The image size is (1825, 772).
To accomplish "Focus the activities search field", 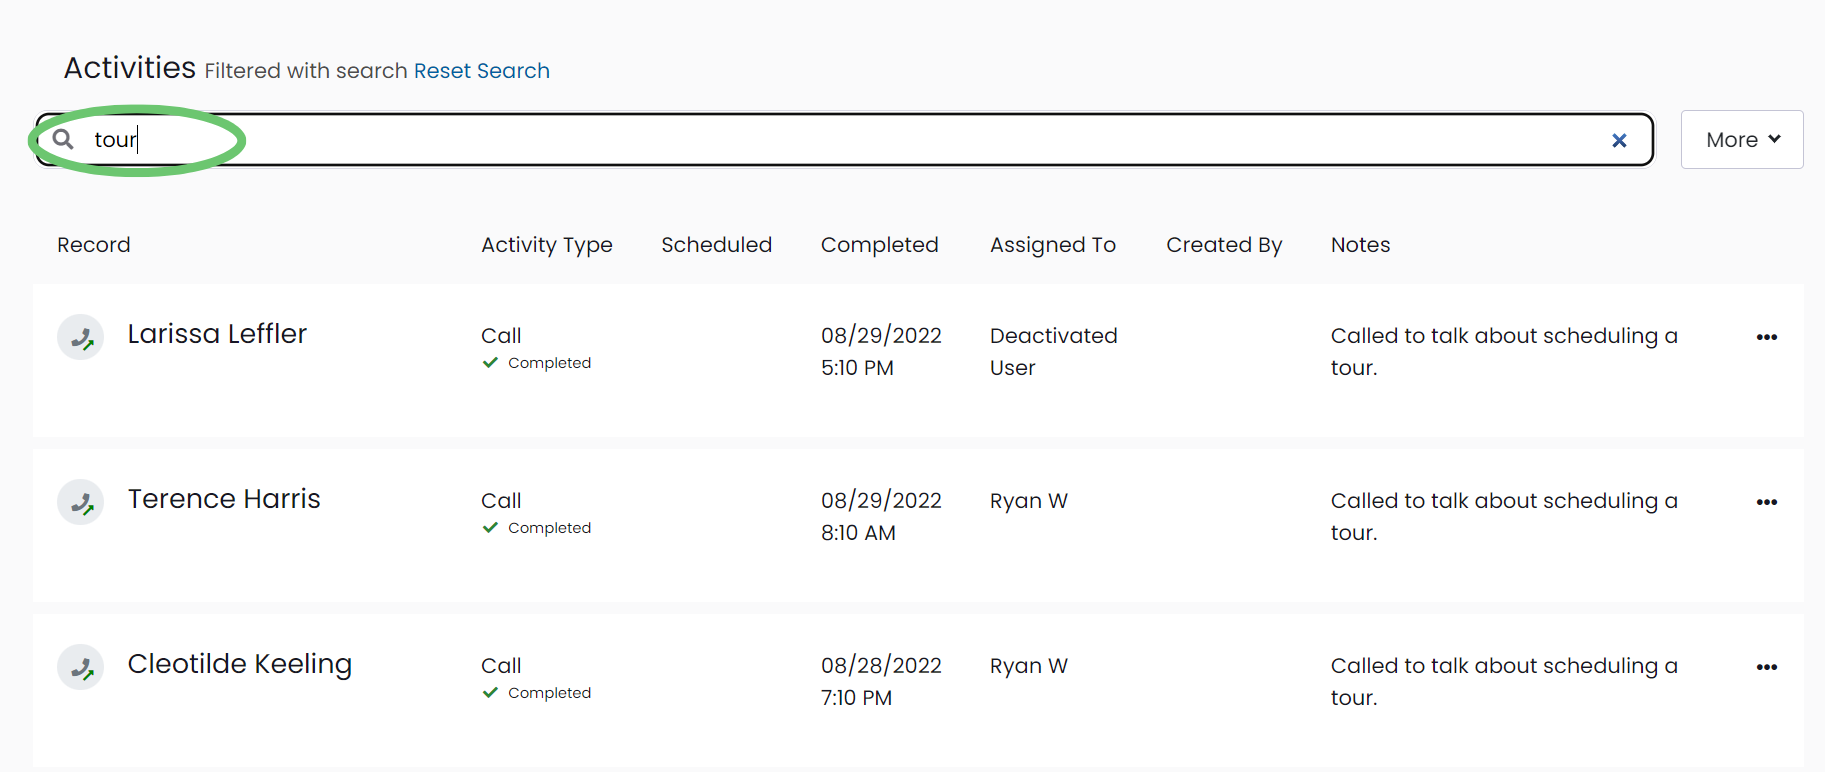I will pos(845,140).
